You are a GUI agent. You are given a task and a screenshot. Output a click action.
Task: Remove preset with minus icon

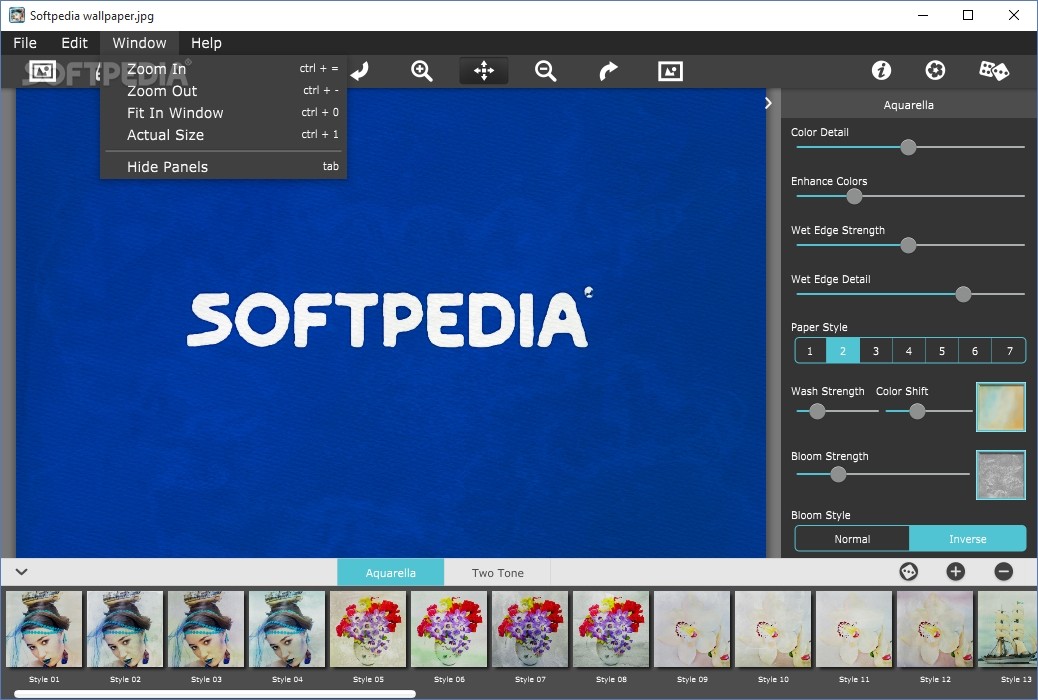point(1004,571)
